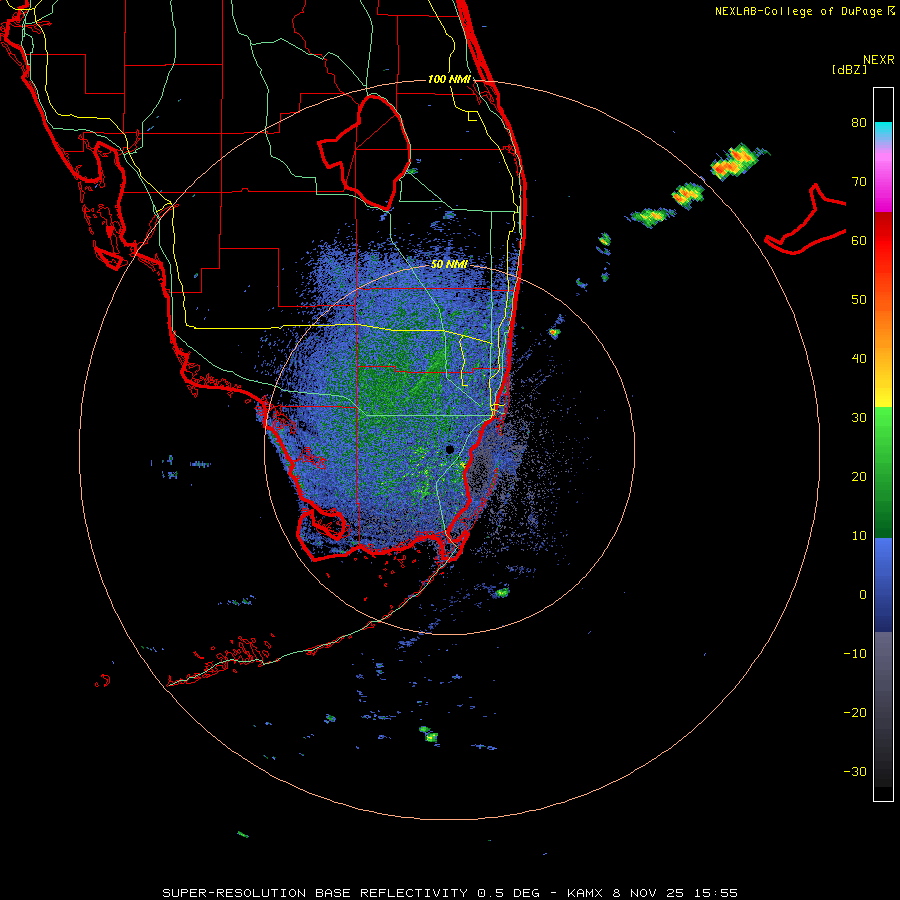Click the 10 value on the dBZ scale
Screen dimensions: 900x900
tap(859, 536)
